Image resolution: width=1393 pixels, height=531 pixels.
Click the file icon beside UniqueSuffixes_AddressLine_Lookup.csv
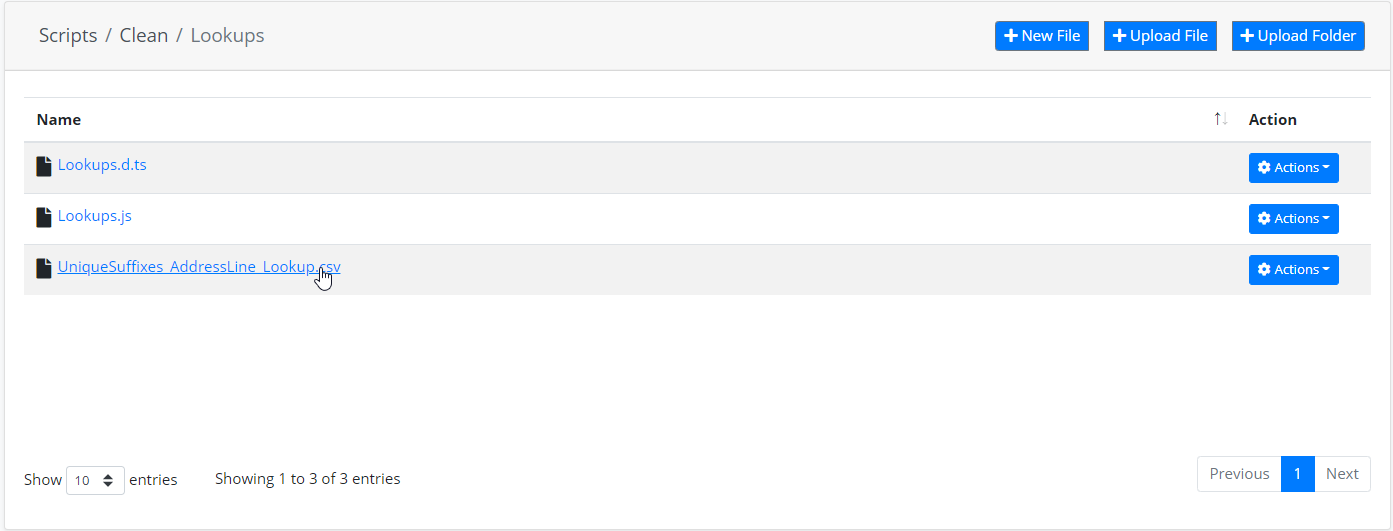(44, 268)
